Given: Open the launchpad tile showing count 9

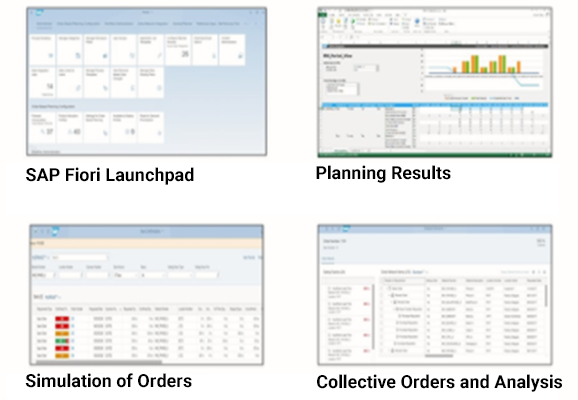Looking at the screenshot, I should (123, 127).
